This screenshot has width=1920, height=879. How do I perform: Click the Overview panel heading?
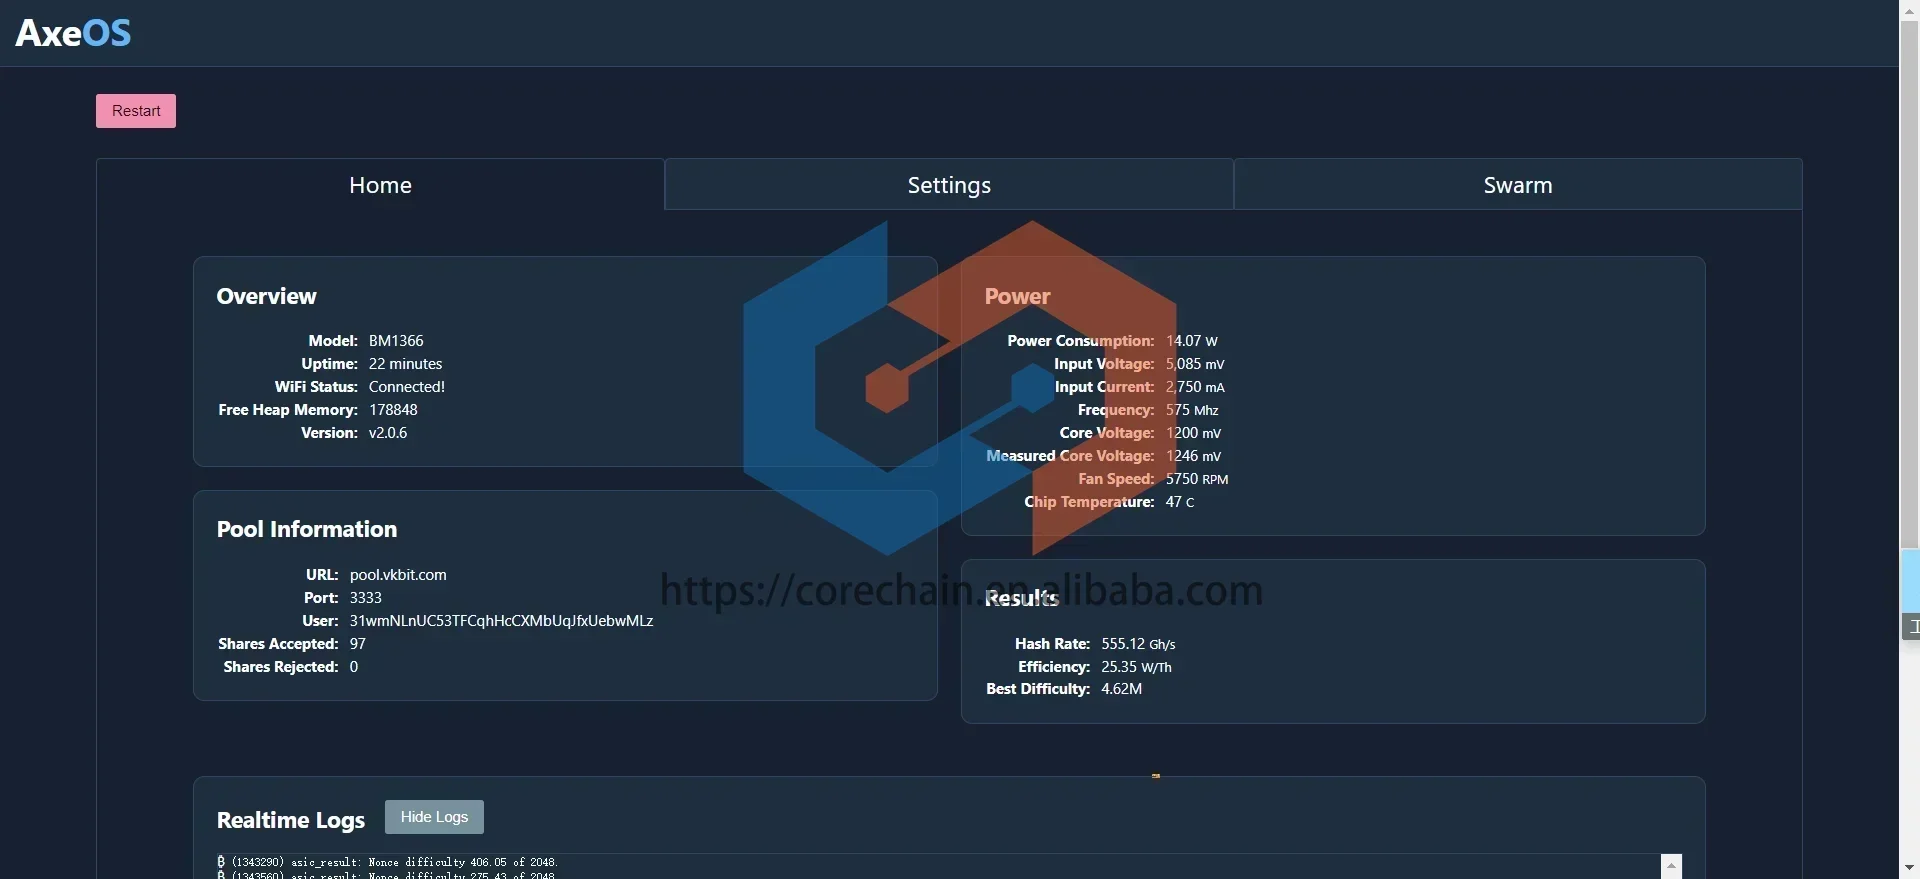click(266, 296)
